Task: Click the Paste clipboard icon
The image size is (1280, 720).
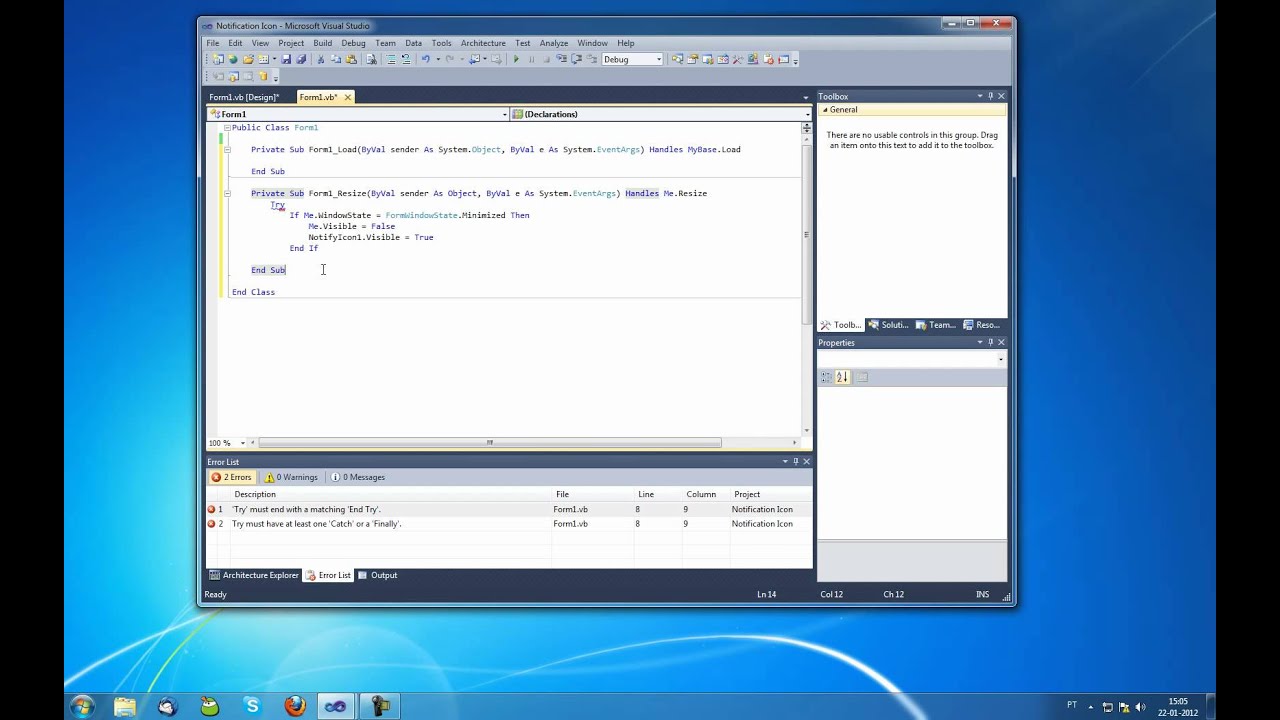Action: tap(351, 59)
